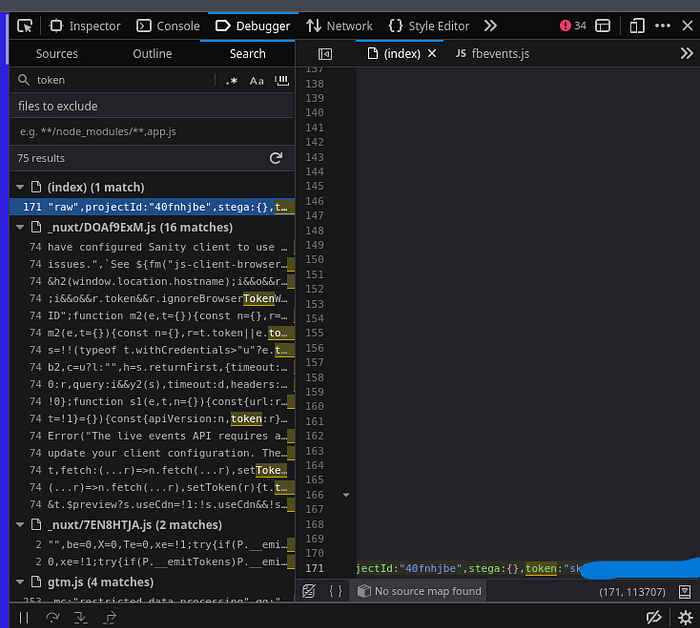
Task: Select the Debugger panel tab
Action: pyautogui.click(x=253, y=26)
